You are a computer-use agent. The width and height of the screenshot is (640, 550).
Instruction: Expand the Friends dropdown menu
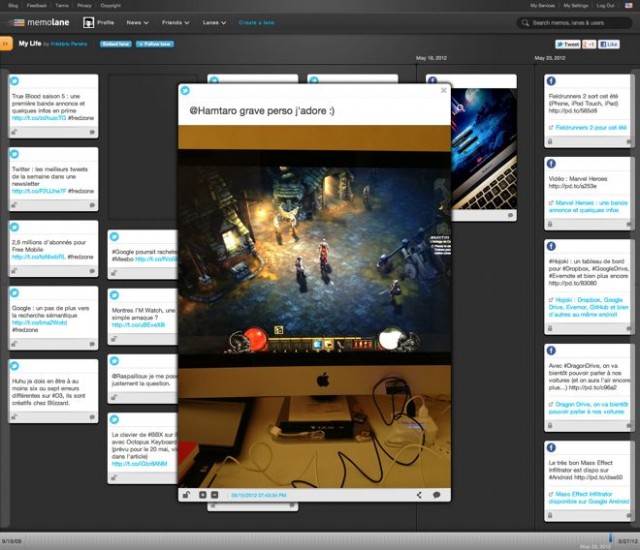[176, 23]
